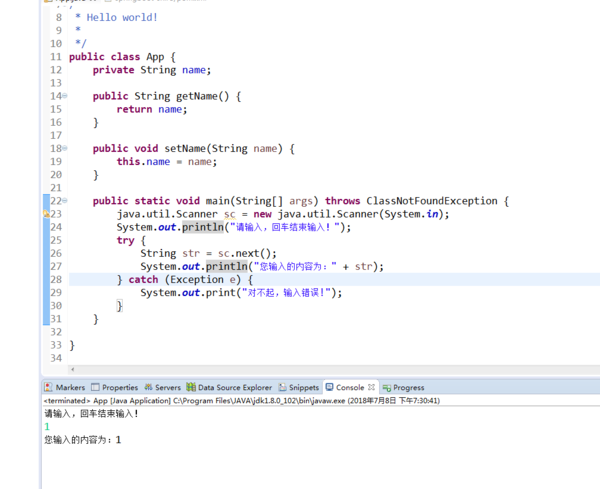The height and width of the screenshot is (489, 600).
Task: Open the Markers tab
Action: 65,387
